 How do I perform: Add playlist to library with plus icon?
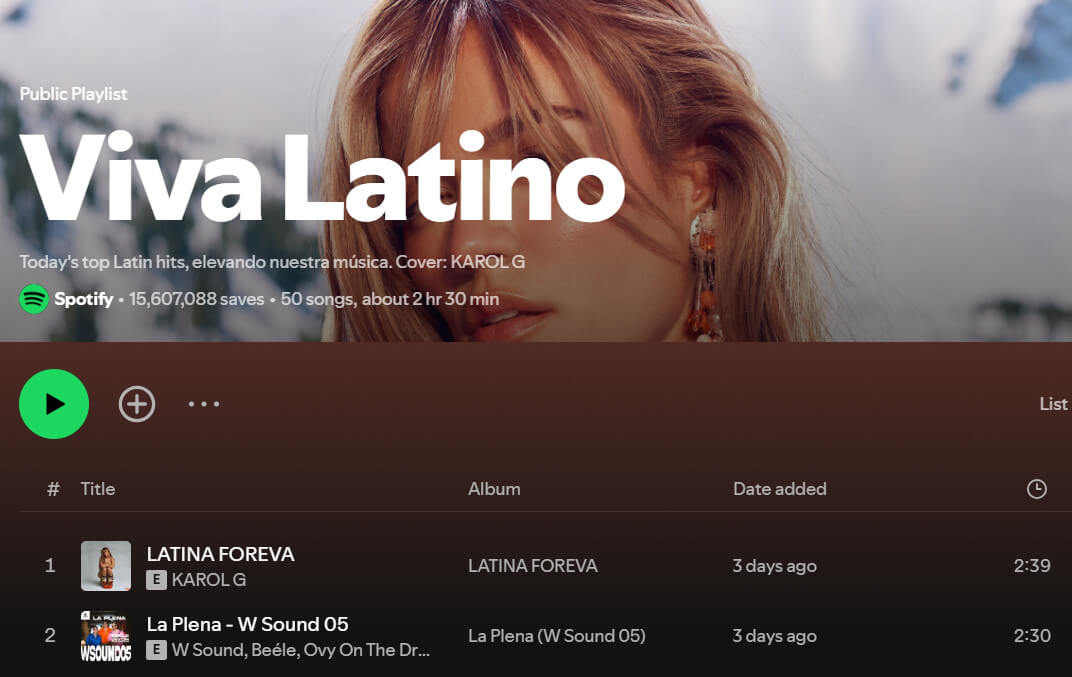[x=137, y=404]
